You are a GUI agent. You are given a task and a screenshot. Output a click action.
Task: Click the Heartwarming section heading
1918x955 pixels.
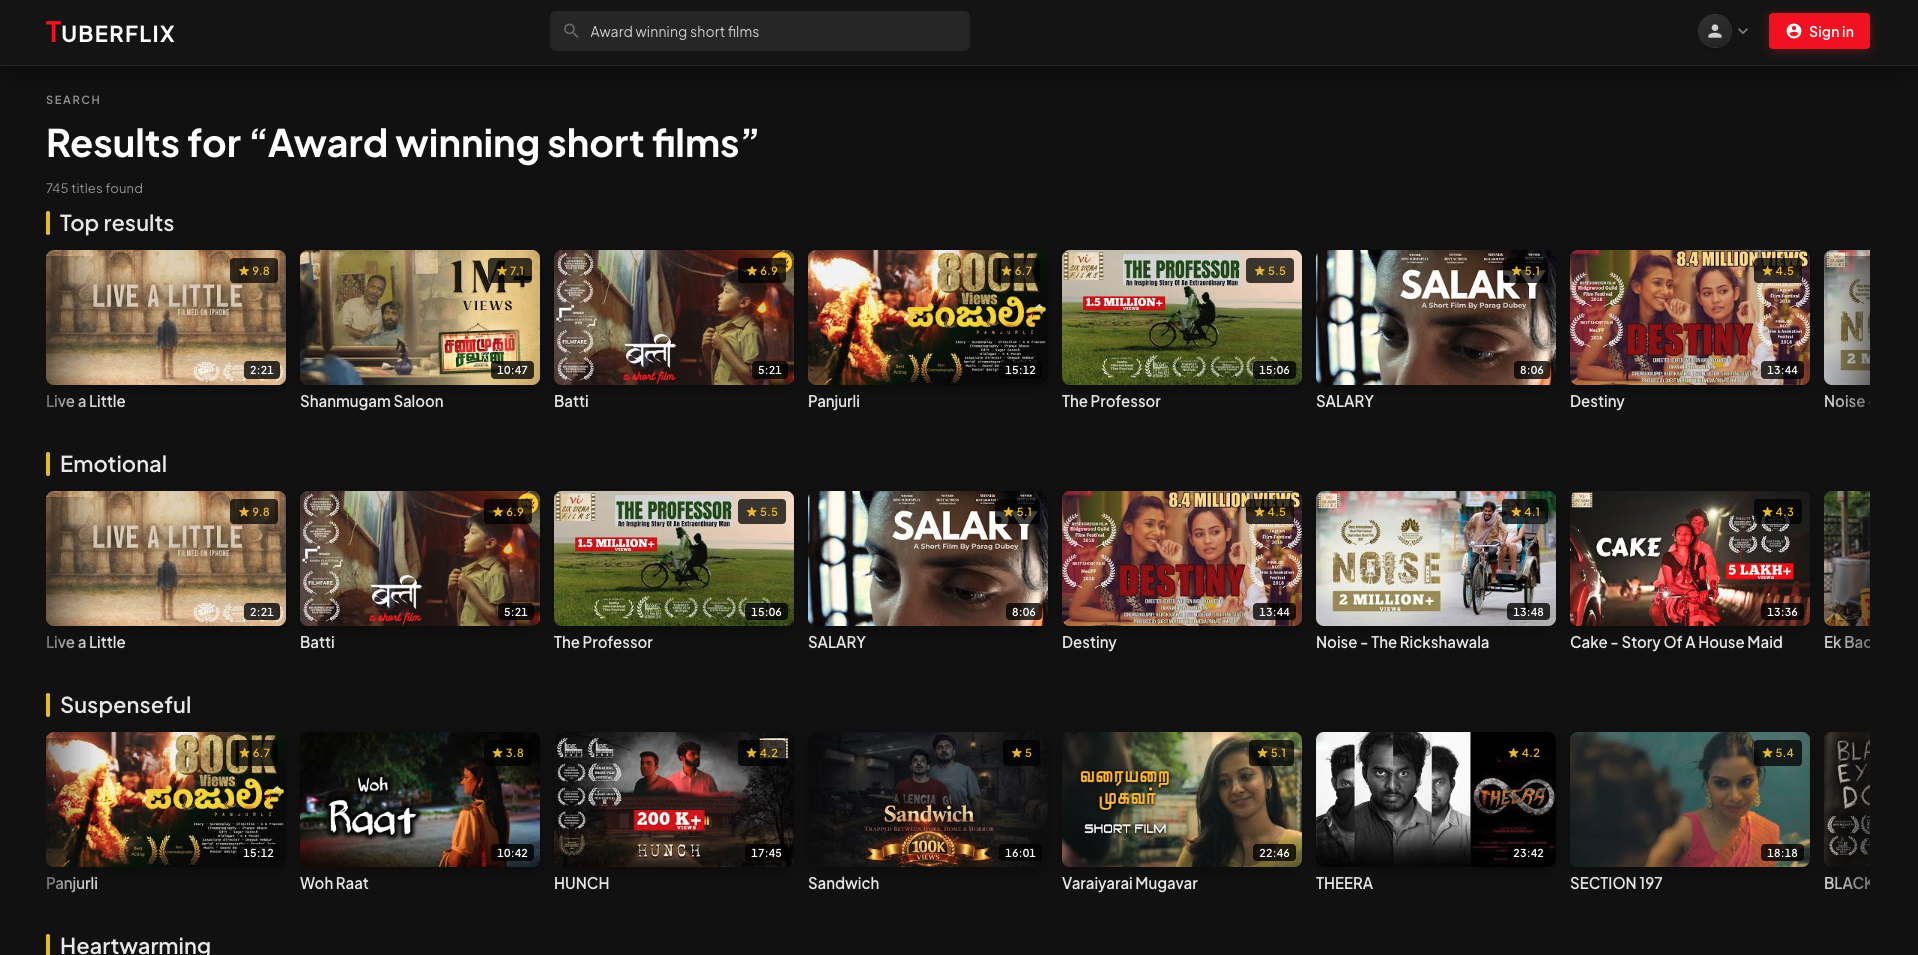point(135,945)
